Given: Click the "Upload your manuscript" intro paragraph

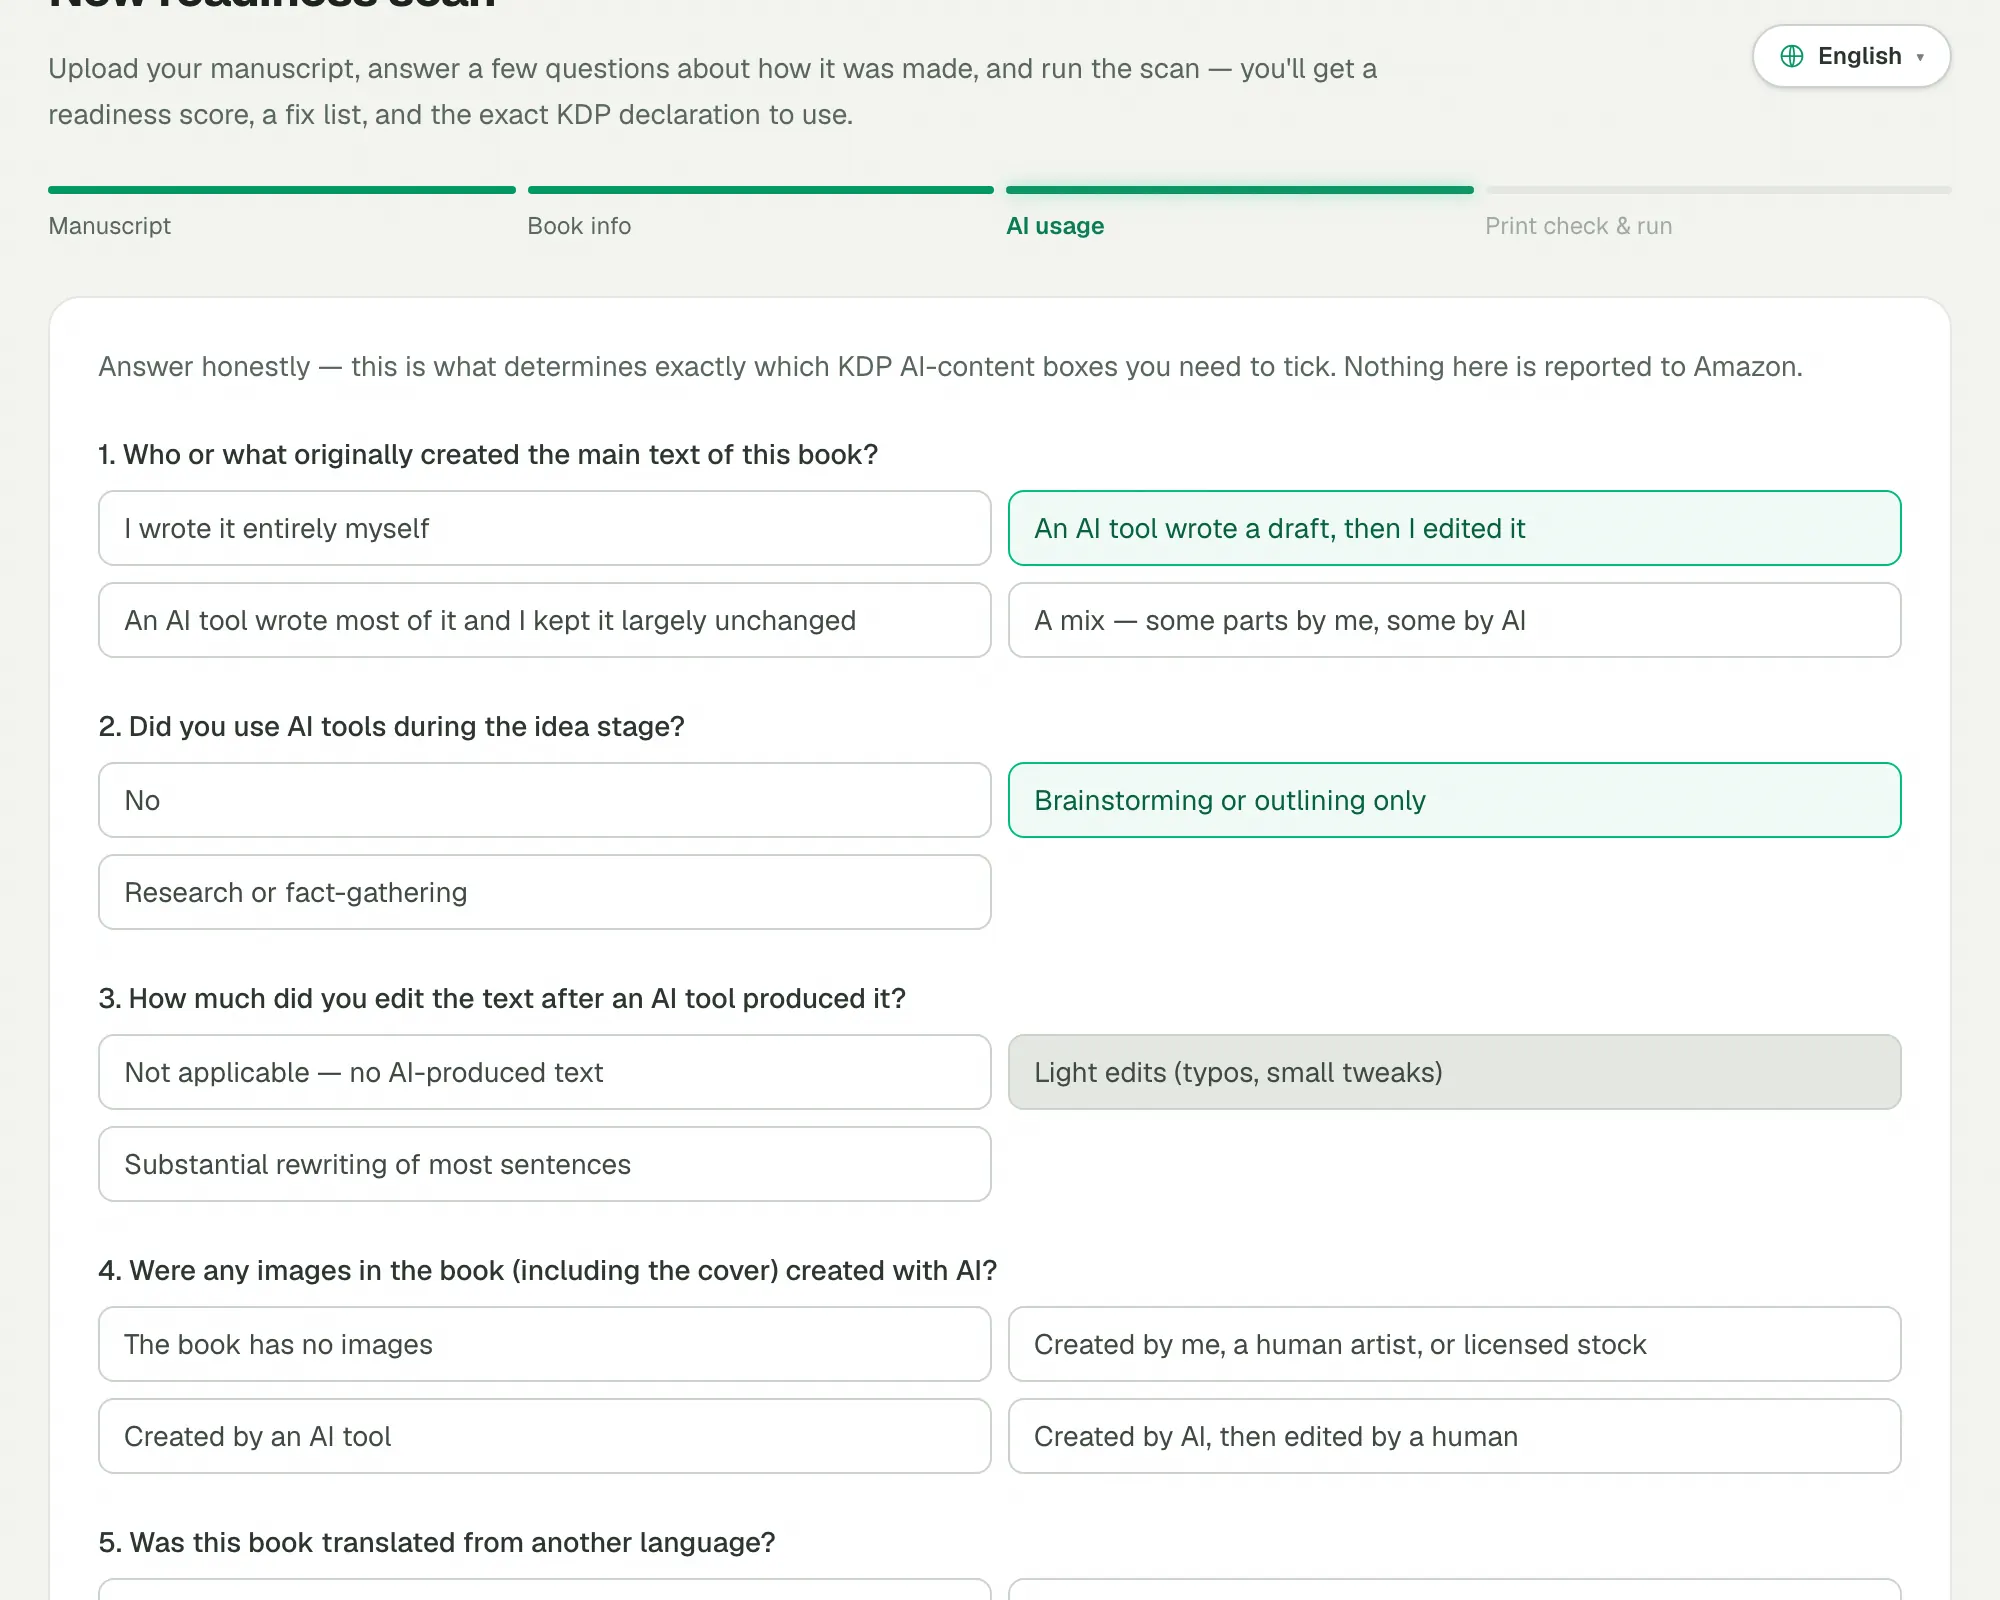Looking at the screenshot, I should pyautogui.click(x=712, y=92).
